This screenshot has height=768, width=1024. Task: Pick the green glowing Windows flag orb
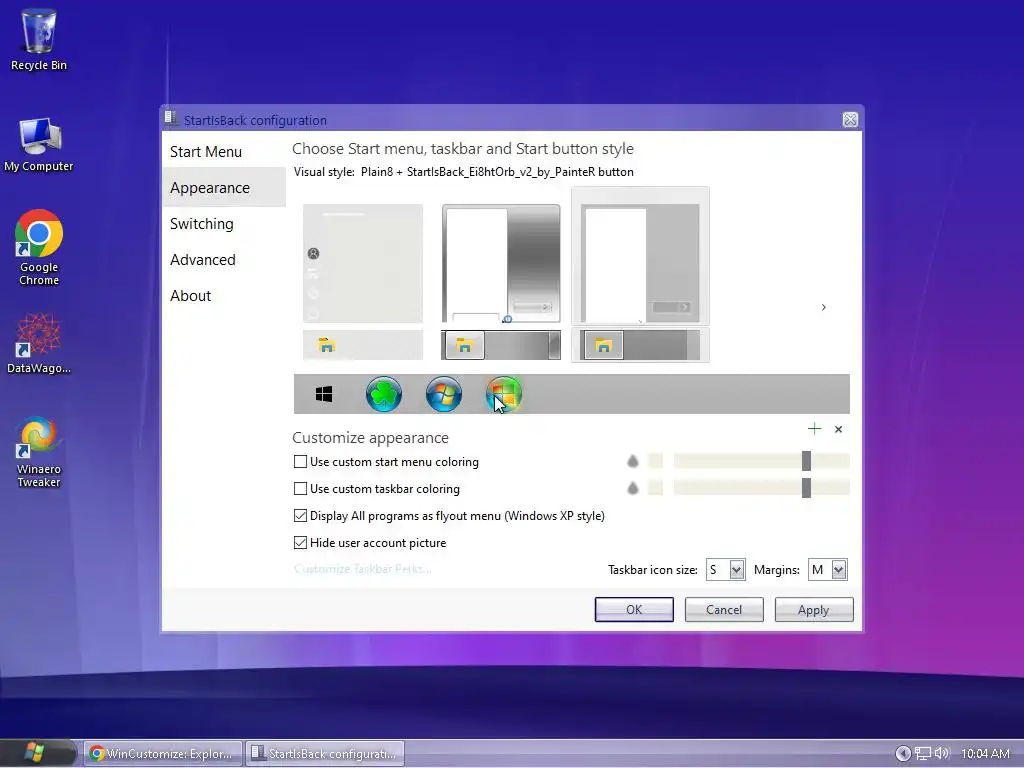[x=504, y=394]
